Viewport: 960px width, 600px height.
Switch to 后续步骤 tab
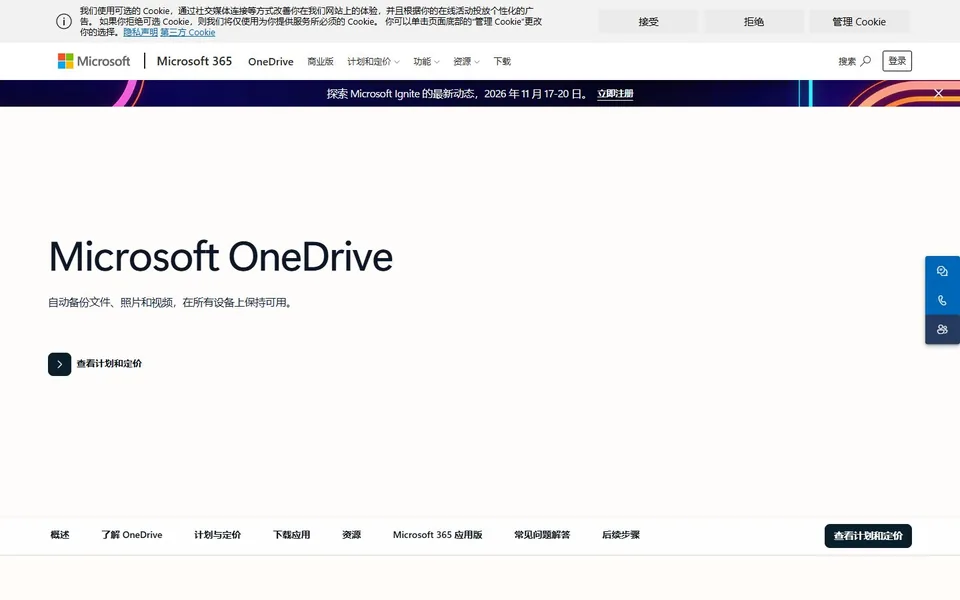point(621,534)
